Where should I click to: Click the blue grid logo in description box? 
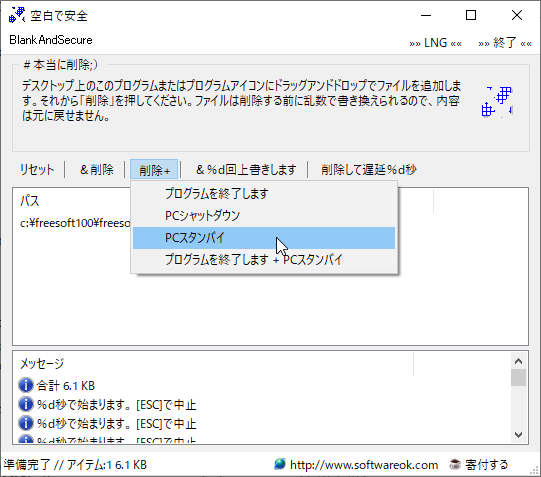coord(497,101)
